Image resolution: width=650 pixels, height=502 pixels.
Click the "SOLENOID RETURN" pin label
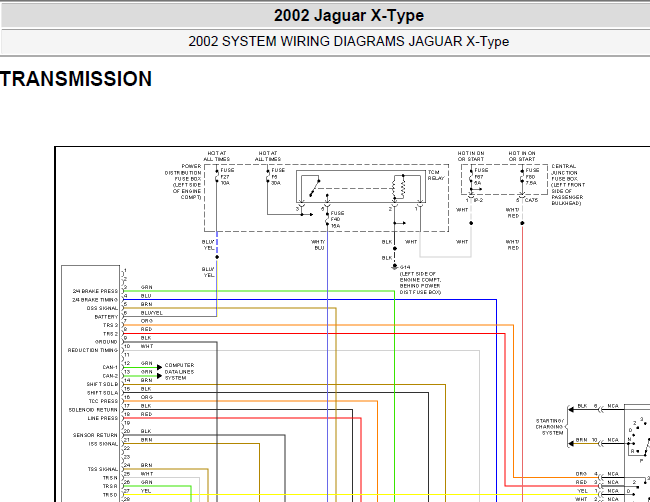[93, 410]
